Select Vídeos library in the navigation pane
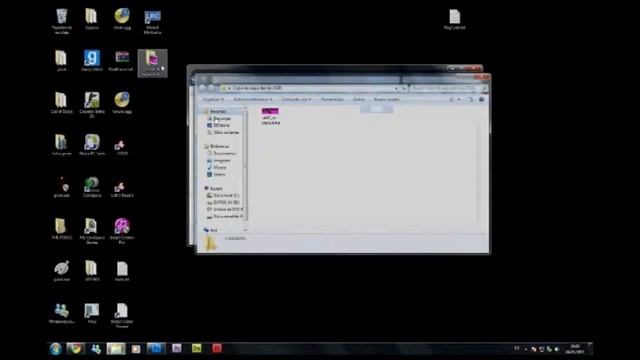 coord(219,174)
